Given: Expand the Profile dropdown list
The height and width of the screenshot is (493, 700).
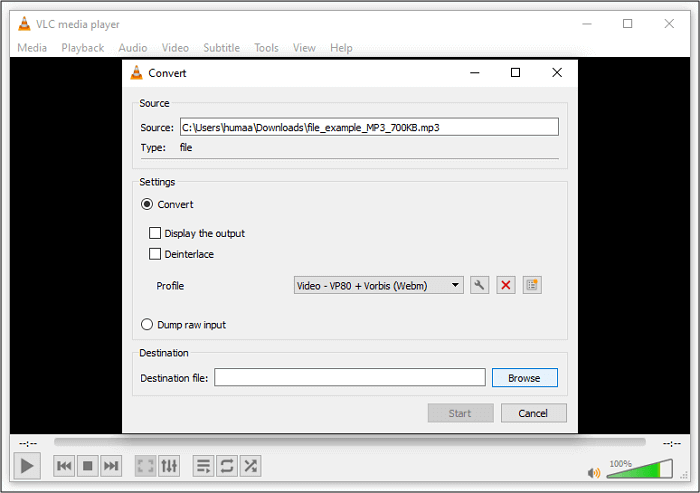Looking at the screenshot, I should coord(456,286).
